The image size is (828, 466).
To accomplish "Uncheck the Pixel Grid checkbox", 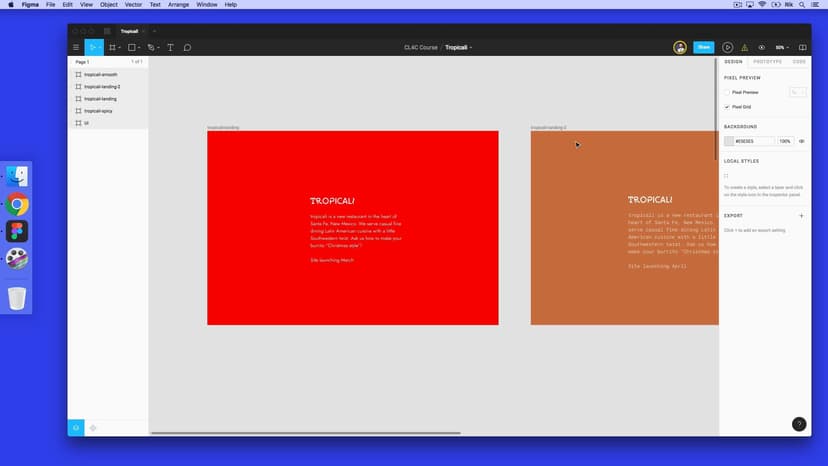I will click(727, 106).
